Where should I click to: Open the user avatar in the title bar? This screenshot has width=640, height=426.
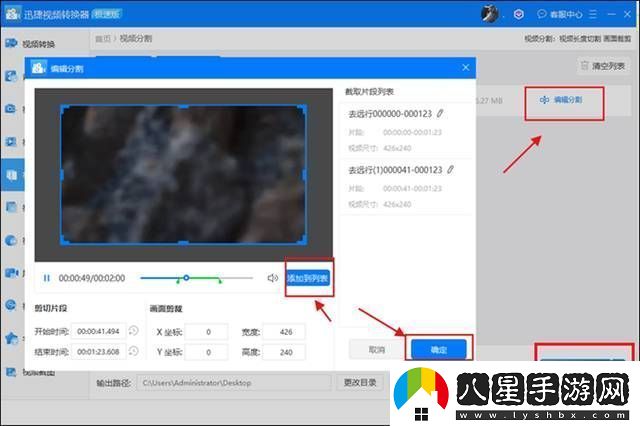(489, 14)
